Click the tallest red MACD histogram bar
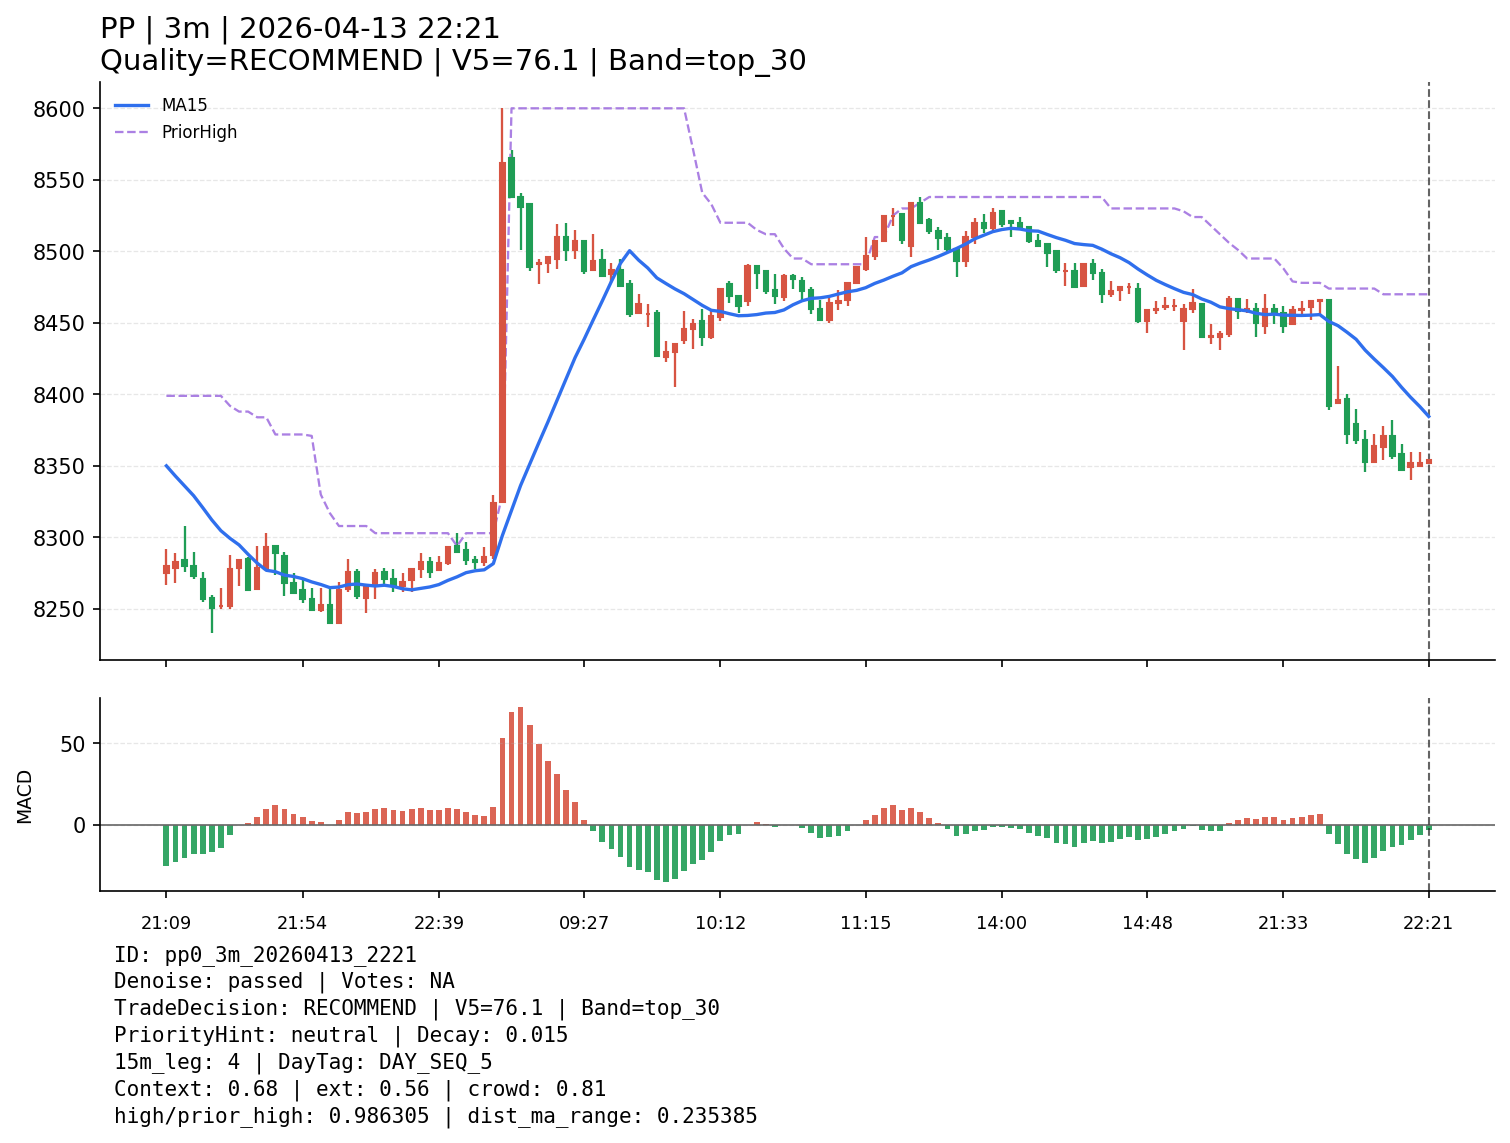 [521, 766]
